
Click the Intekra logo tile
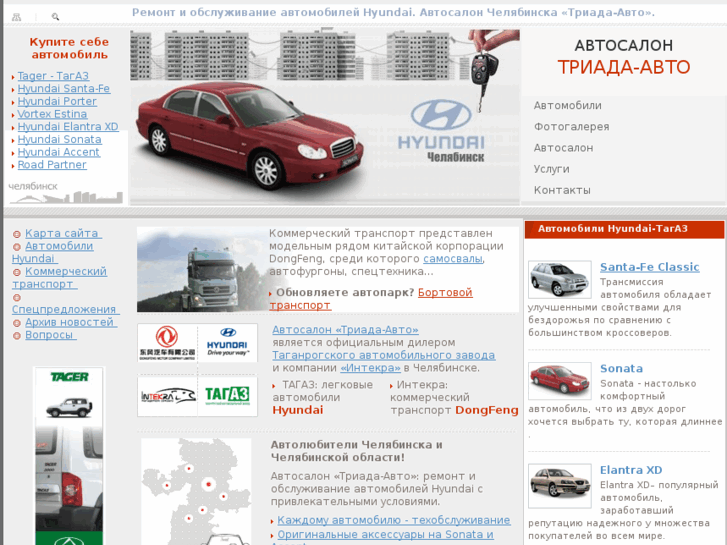pyautogui.click(x=167, y=396)
